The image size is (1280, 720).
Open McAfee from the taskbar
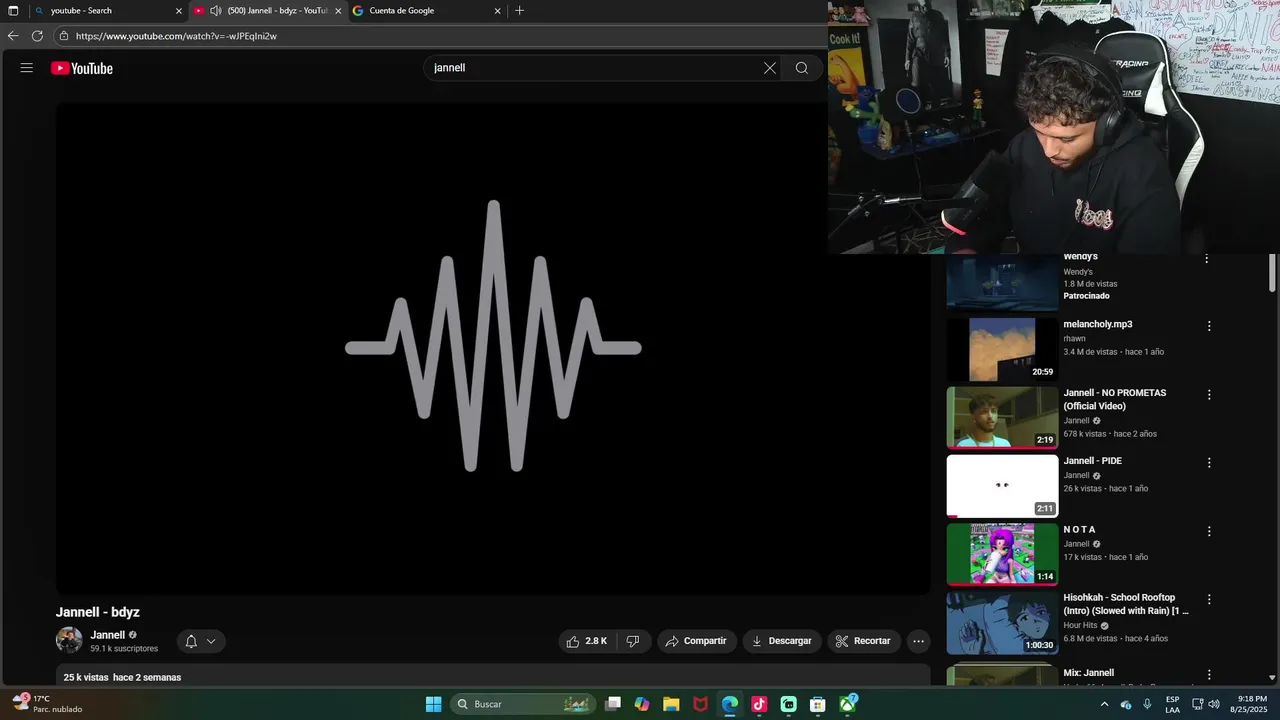(x=701, y=704)
